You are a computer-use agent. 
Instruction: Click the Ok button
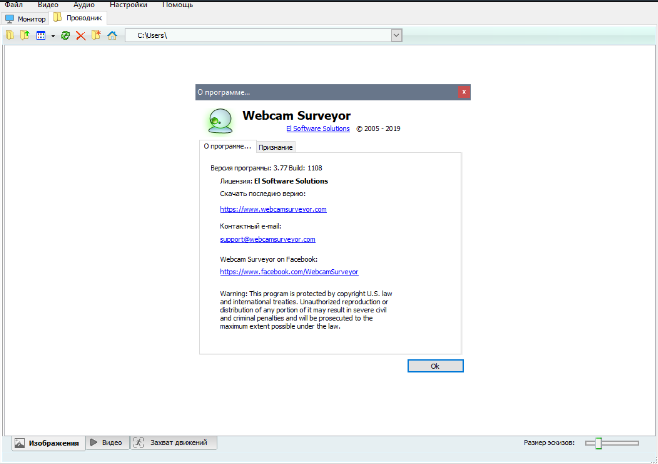pos(436,366)
